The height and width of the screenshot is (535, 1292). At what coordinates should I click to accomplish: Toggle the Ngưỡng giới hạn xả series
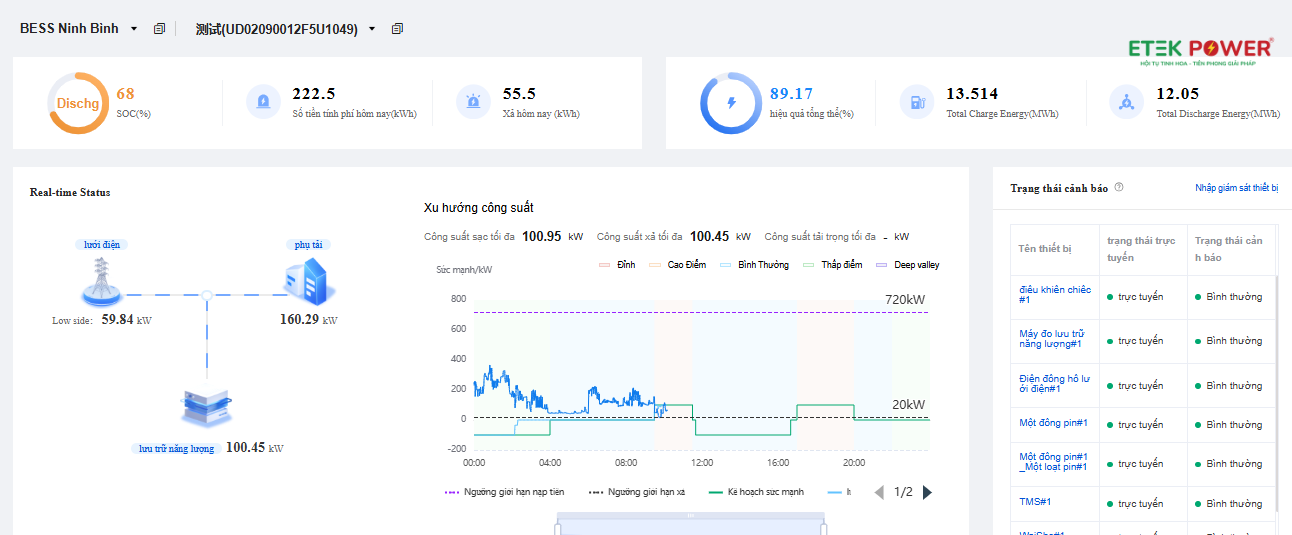pos(636,492)
